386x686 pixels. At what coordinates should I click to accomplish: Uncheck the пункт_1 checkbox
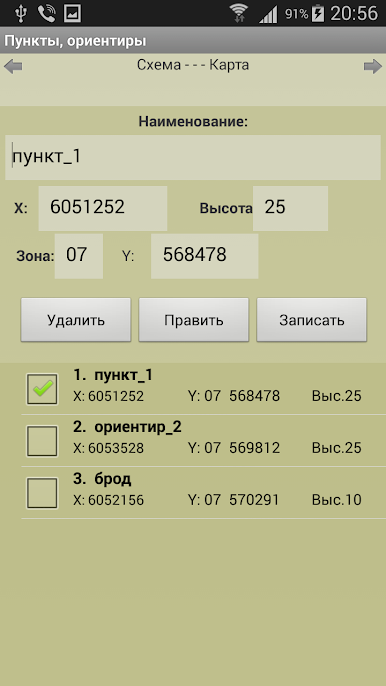click(x=42, y=389)
